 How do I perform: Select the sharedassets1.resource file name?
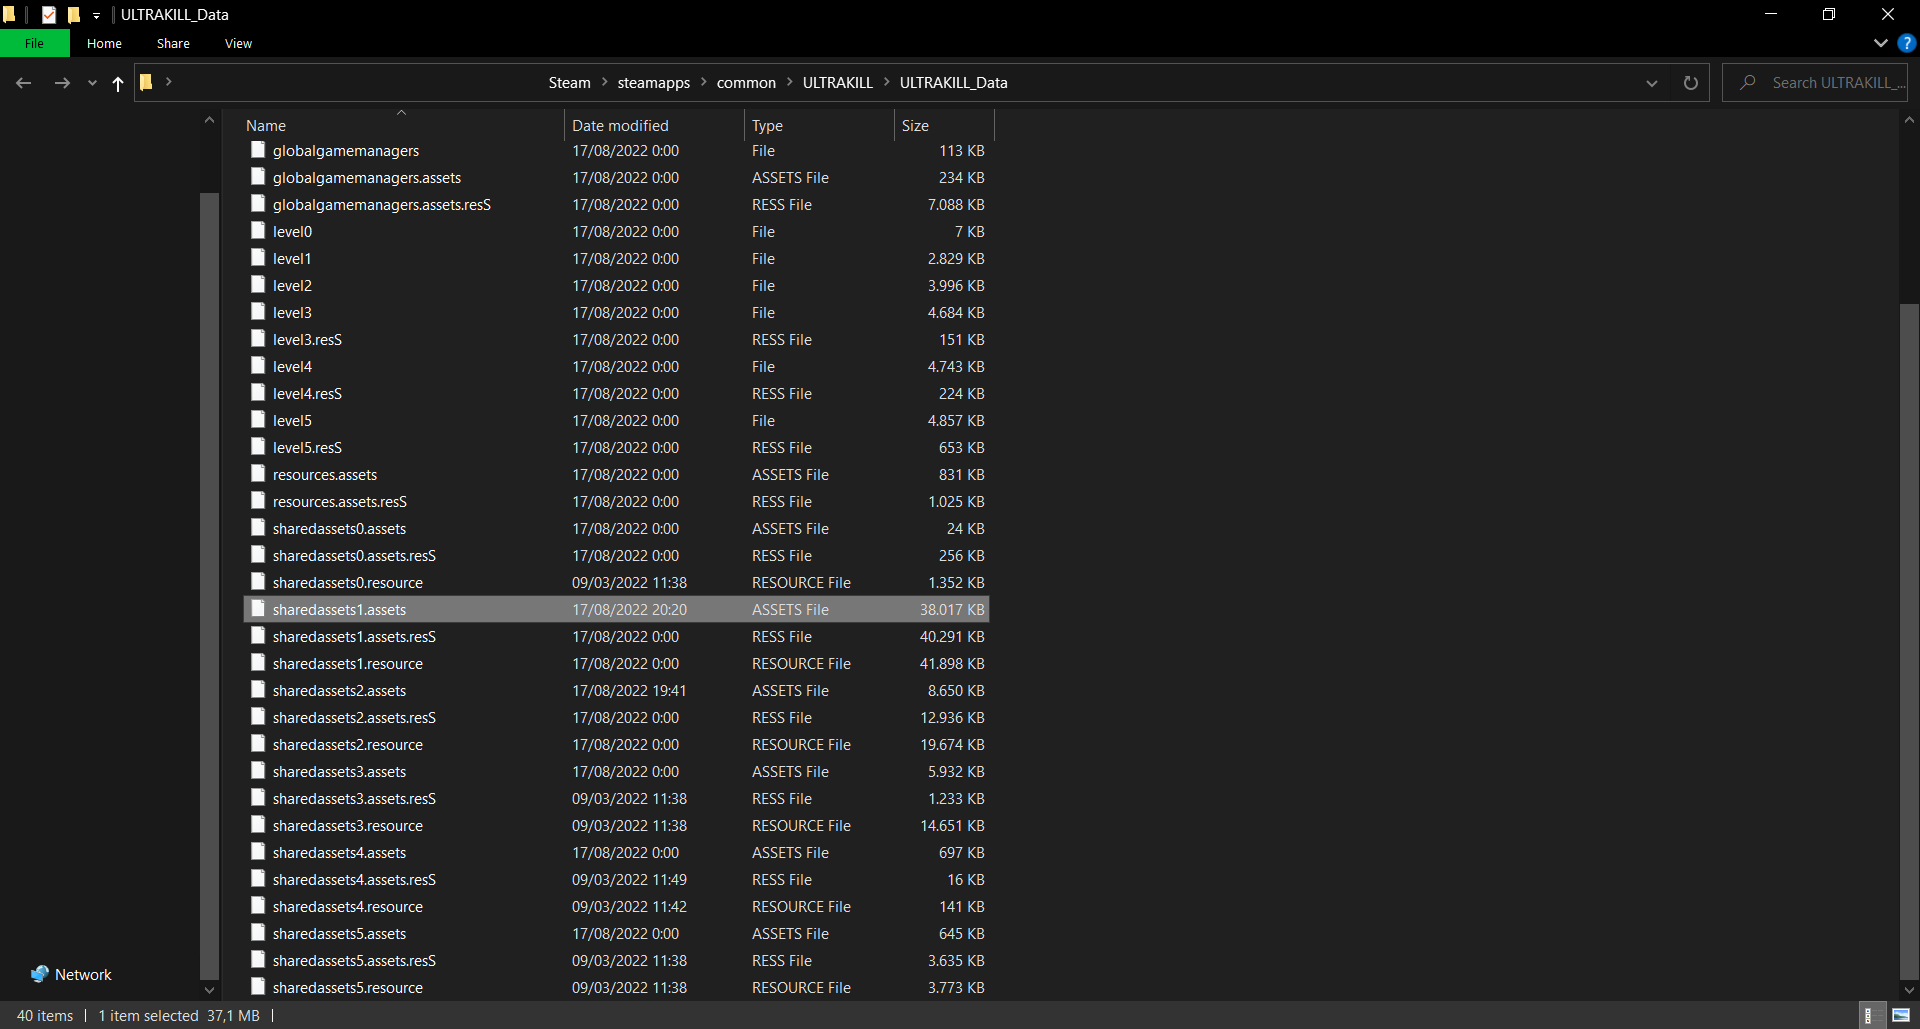tap(347, 664)
